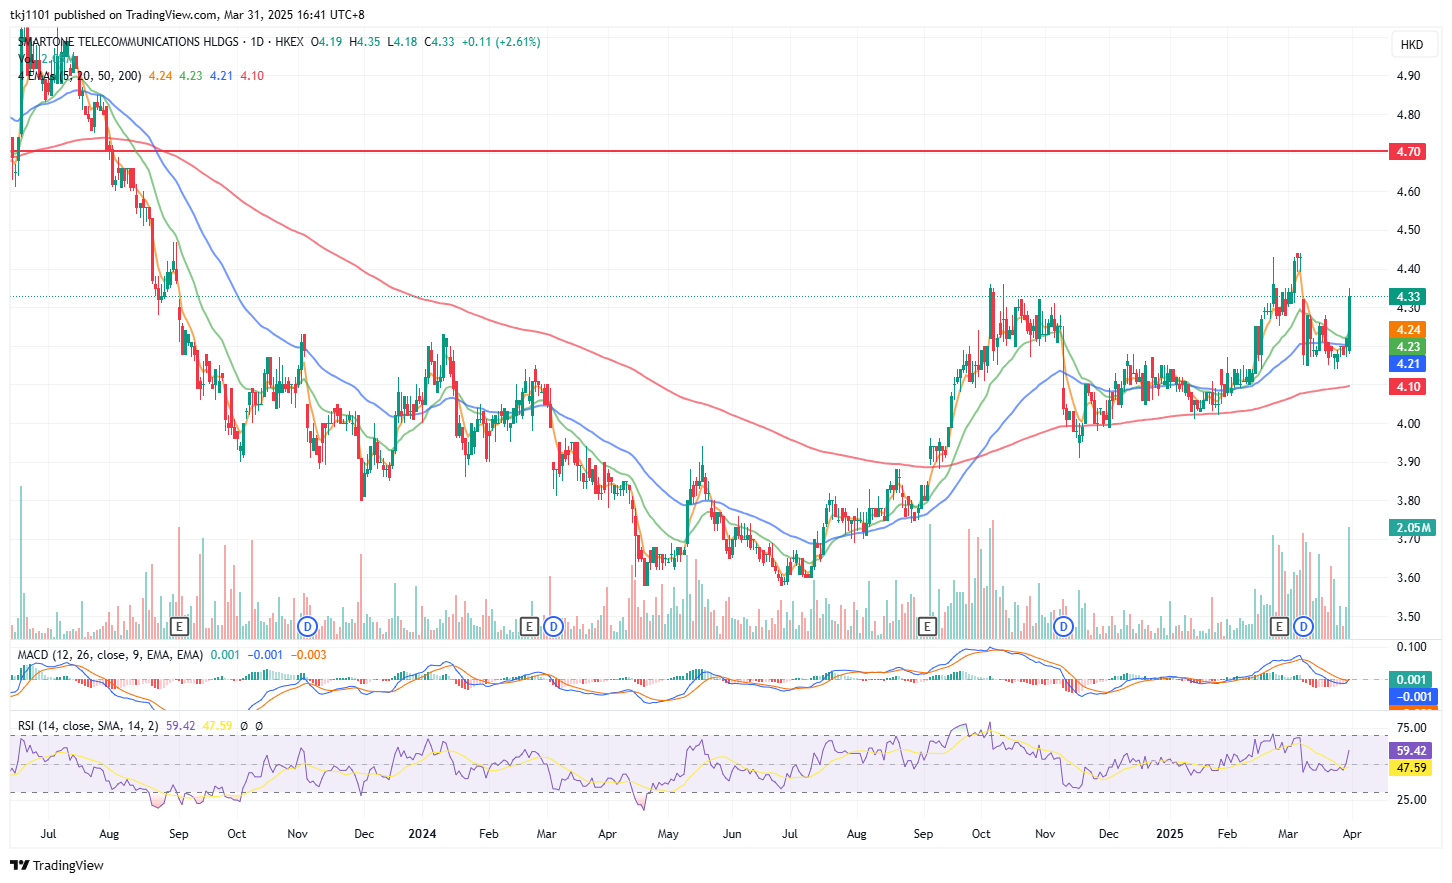The width and height of the screenshot is (1452, 883).
Task: Open the HKD currency selector
Action: [1412, 44]
